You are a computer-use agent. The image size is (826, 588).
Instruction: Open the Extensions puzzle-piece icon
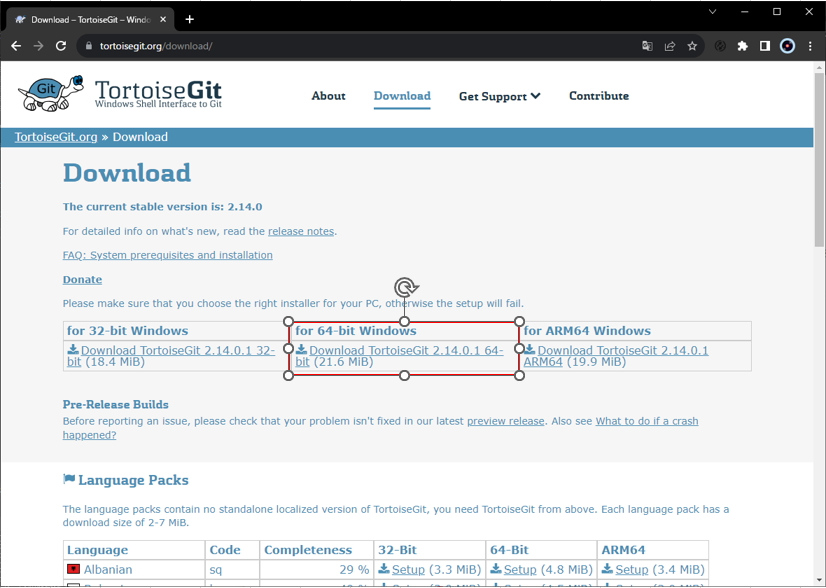coord(741,45)
